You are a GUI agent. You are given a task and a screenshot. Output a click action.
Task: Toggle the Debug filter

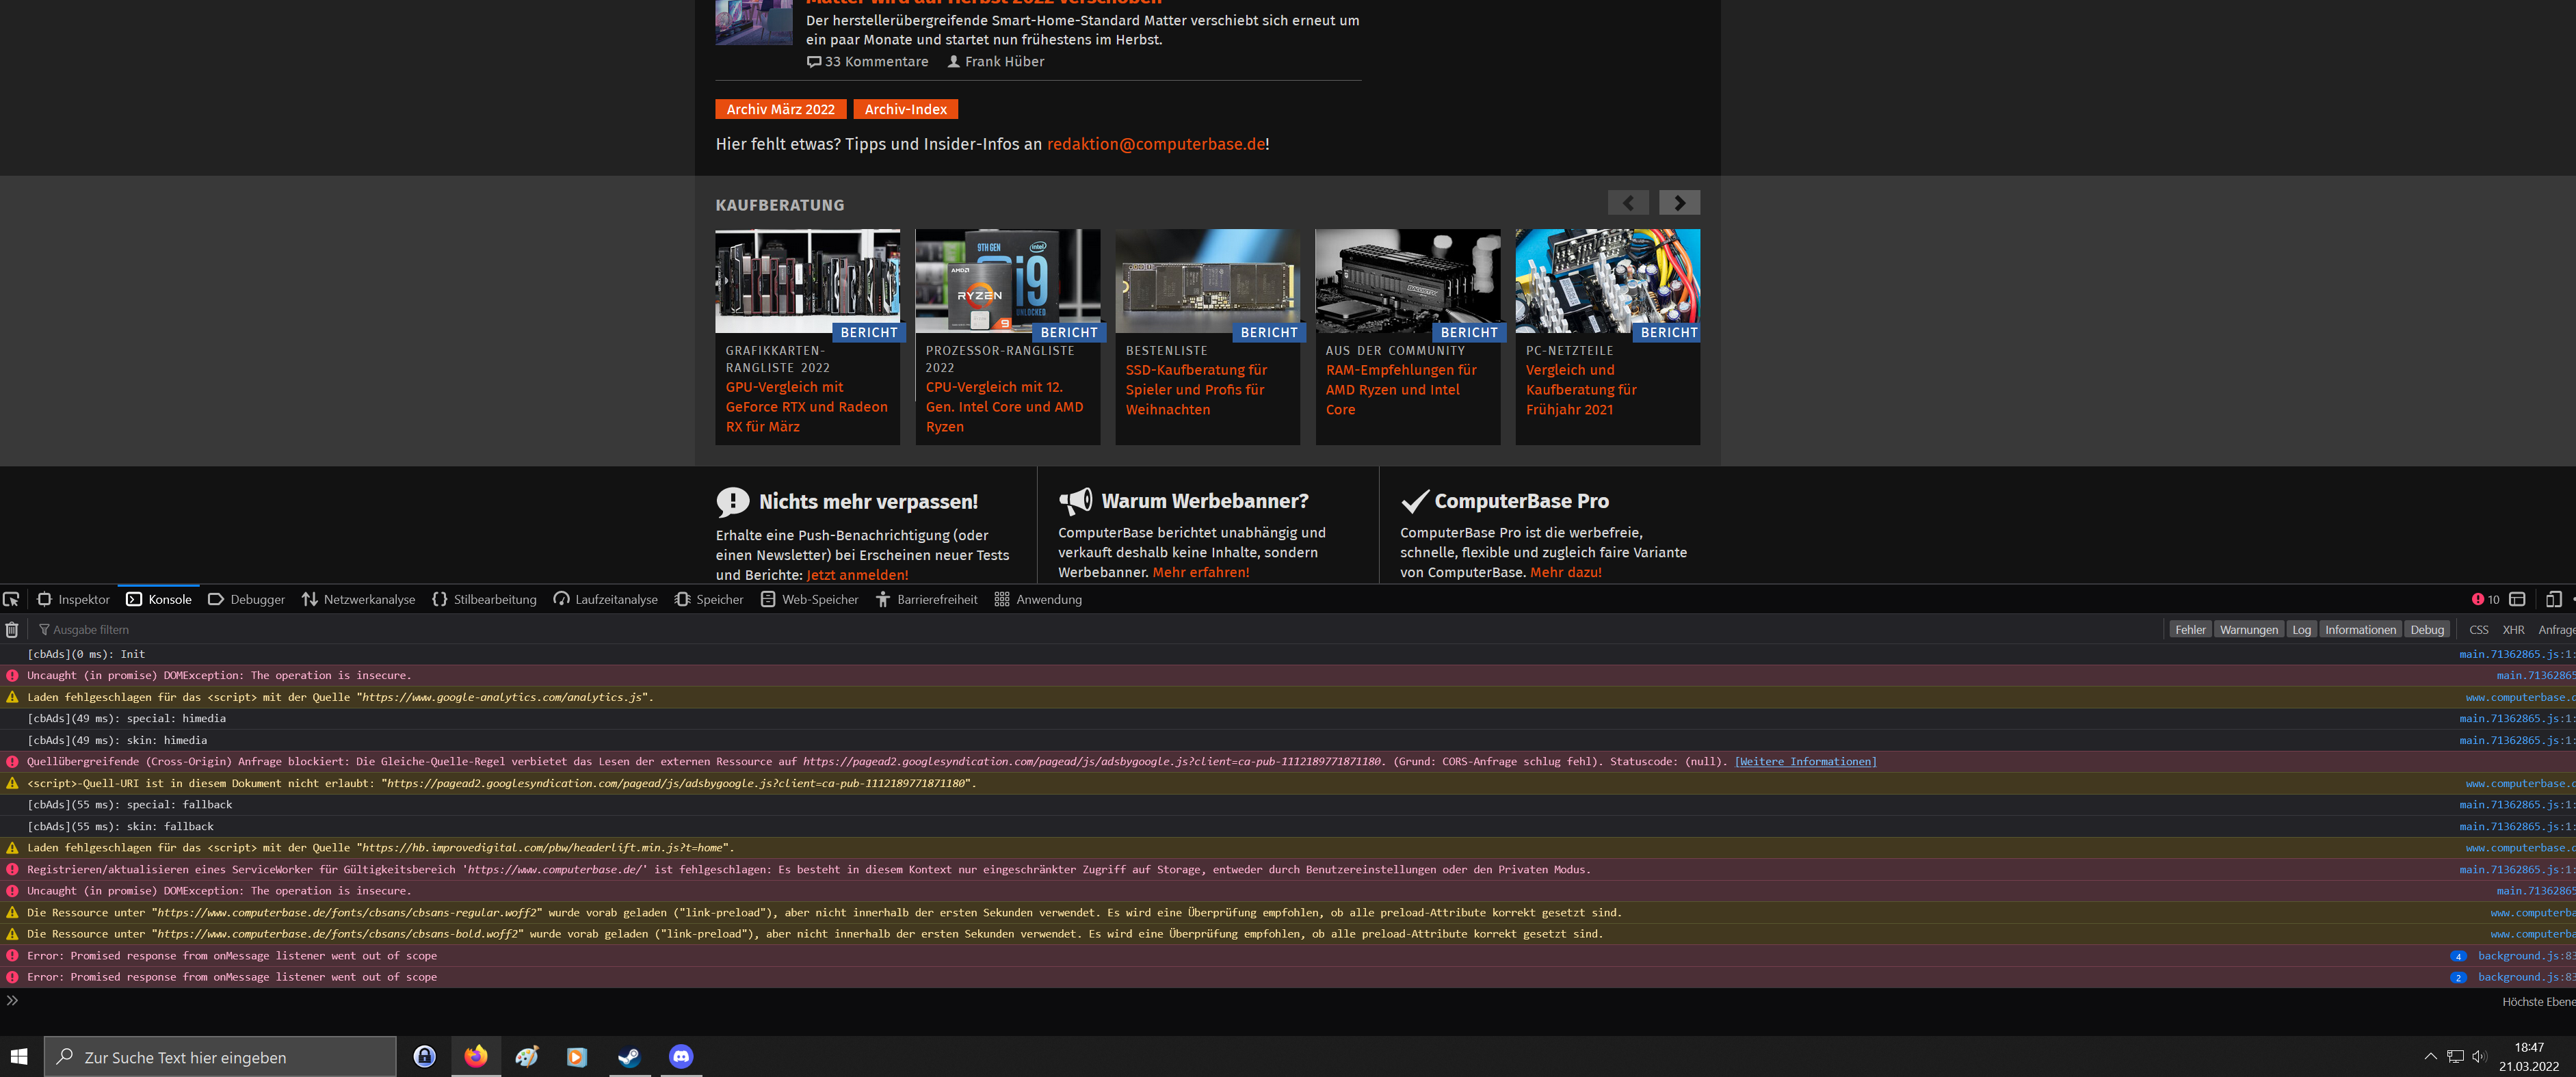pos(2426,629)
